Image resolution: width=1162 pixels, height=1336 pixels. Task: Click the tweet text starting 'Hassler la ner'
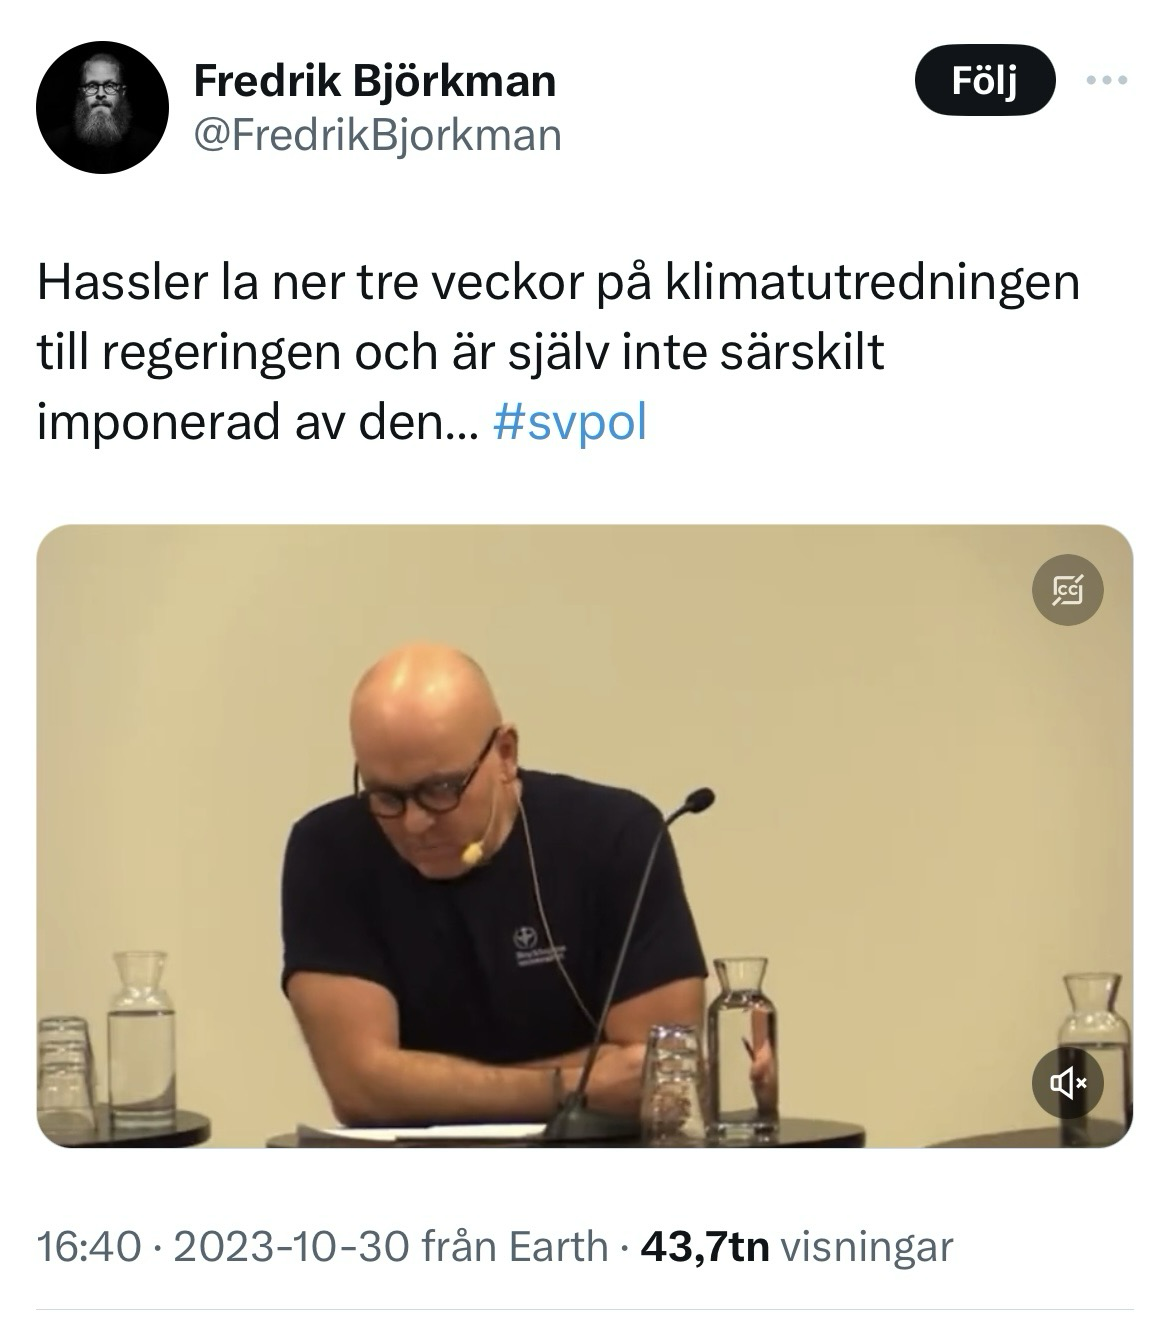[x=559, y=353]
